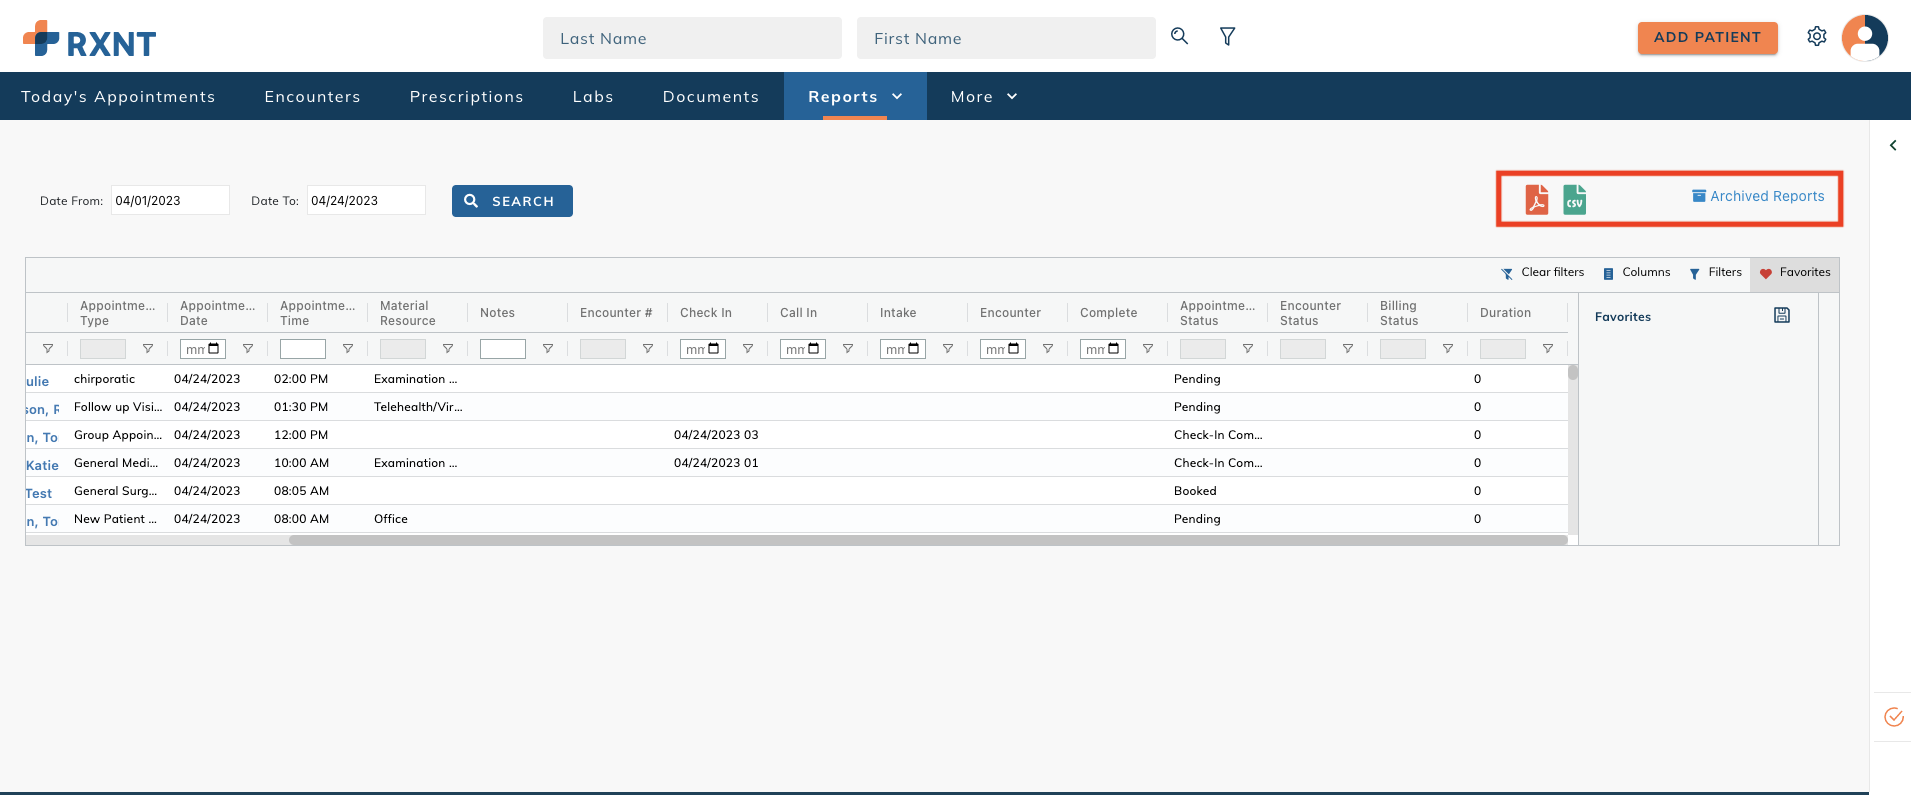The height and width of the screenshot is (795, 1911).
Task: Click the First Name search field
Action: point(1006,38)
